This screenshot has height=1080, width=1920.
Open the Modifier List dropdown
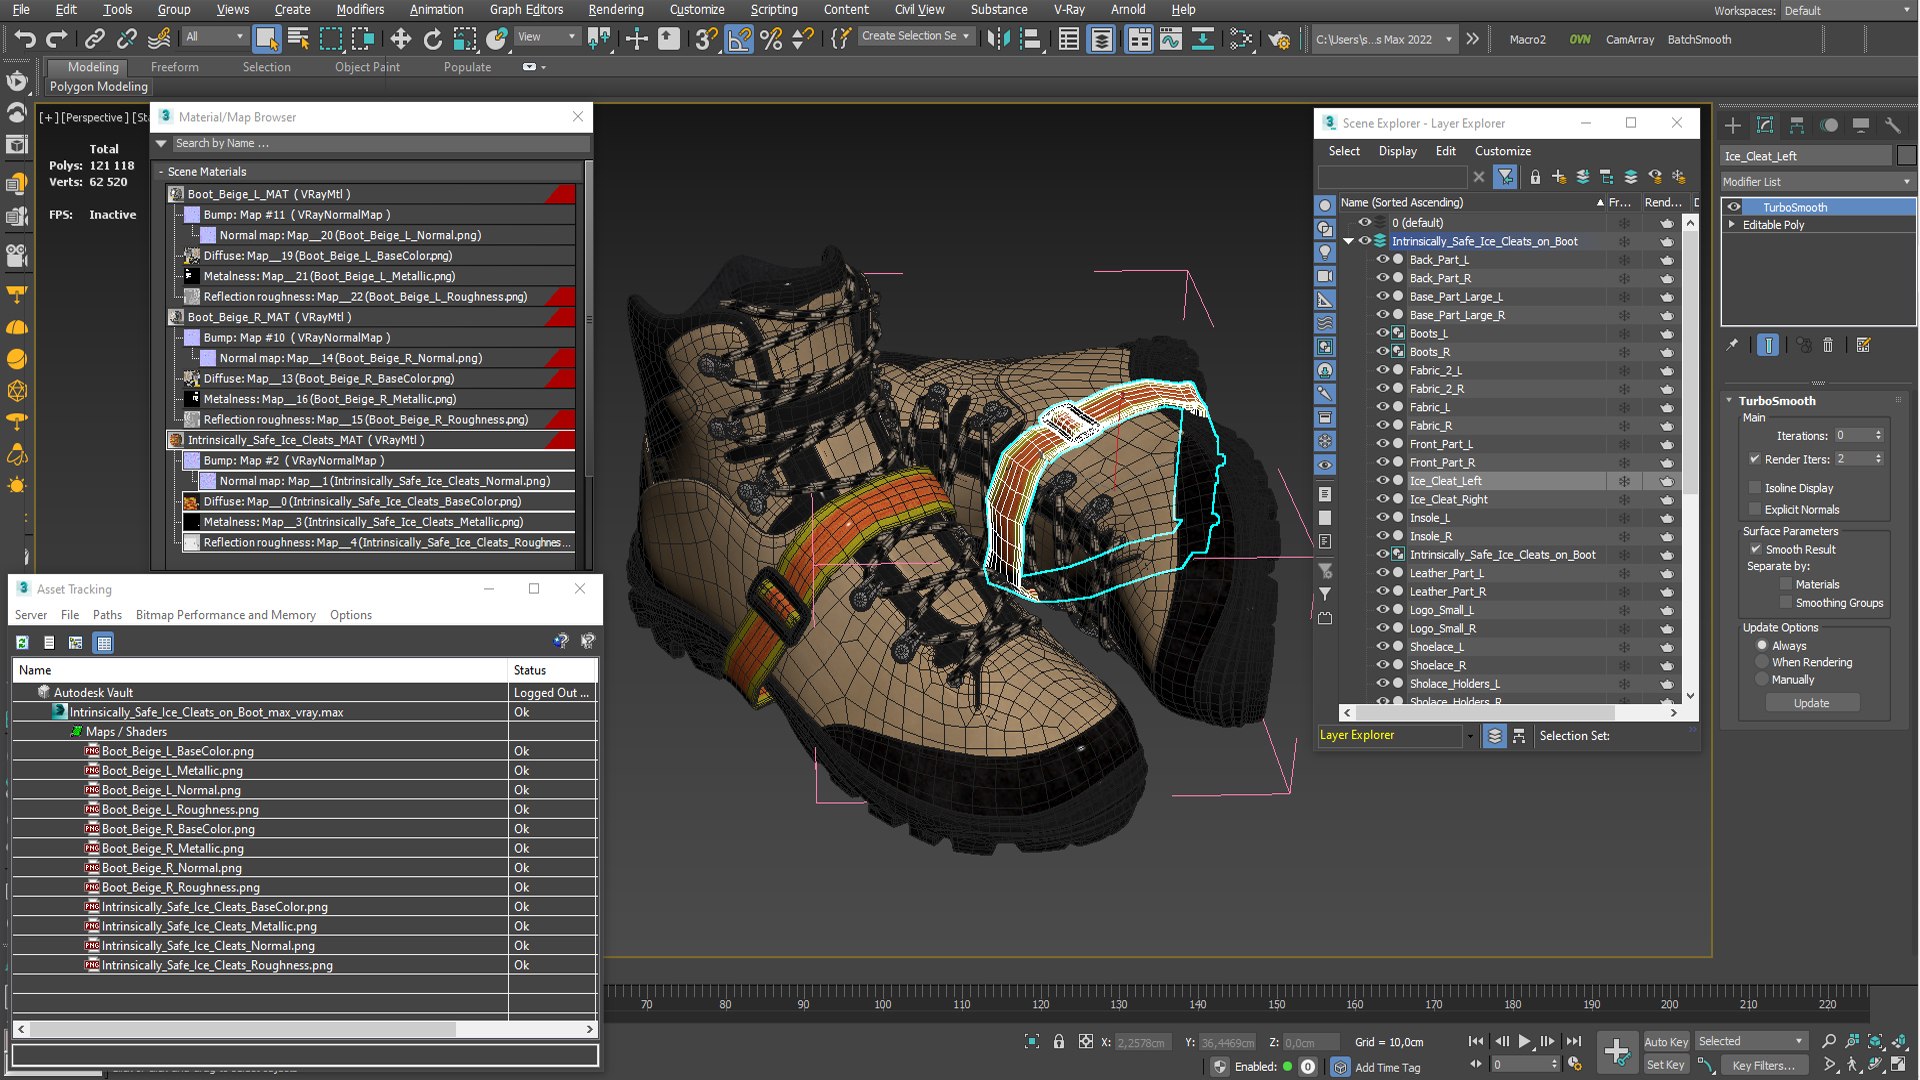pyautogui.click(x=1817, y=182)
